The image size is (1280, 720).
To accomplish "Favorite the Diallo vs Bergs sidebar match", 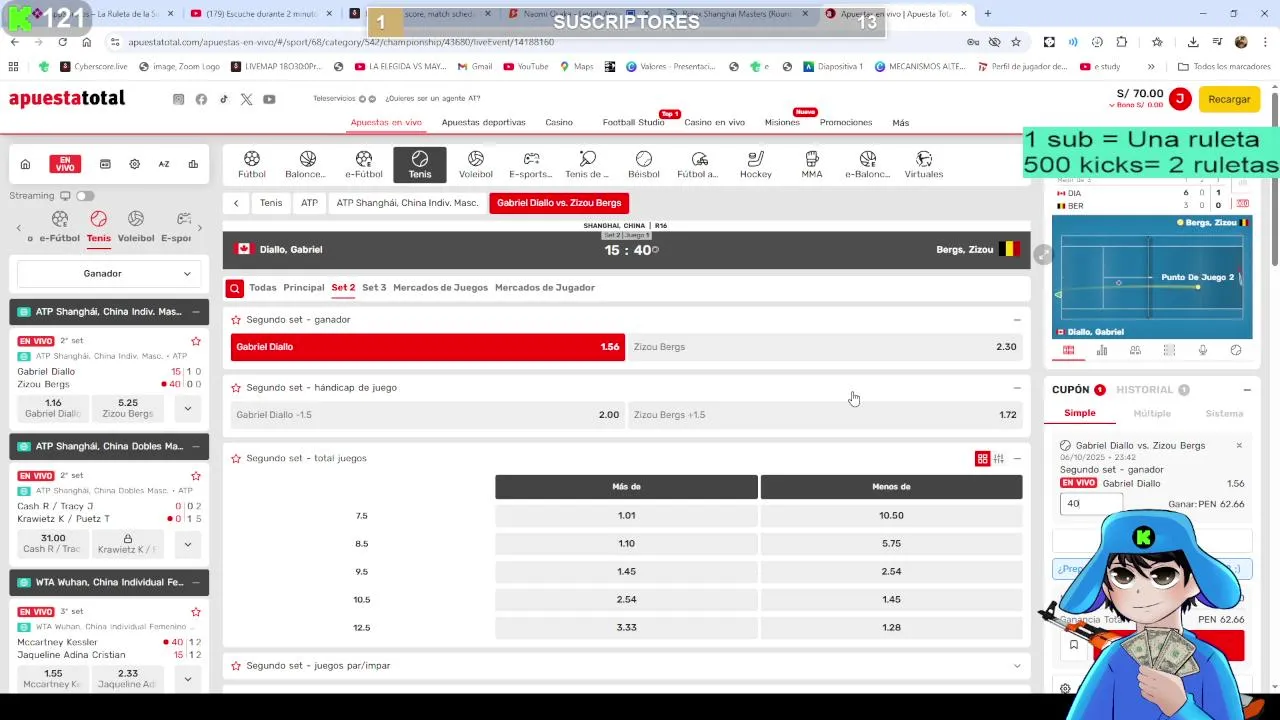I will [196, 341].
